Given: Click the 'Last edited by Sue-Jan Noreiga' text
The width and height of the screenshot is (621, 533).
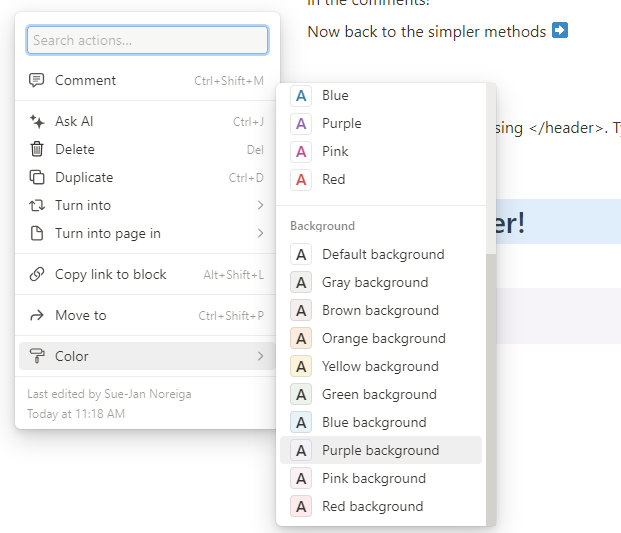Looking at the screenshot, I should coord(109,394).
